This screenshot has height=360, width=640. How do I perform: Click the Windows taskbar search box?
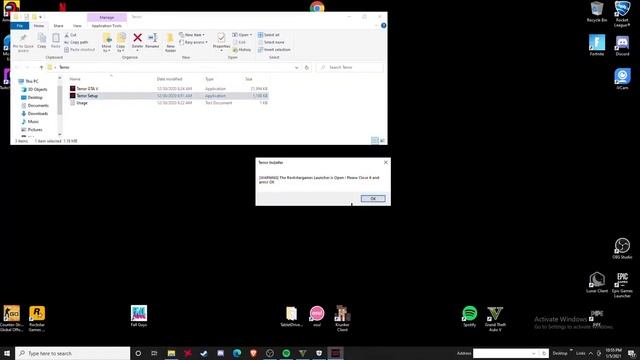pyautogui.click(x=73, y=353)
